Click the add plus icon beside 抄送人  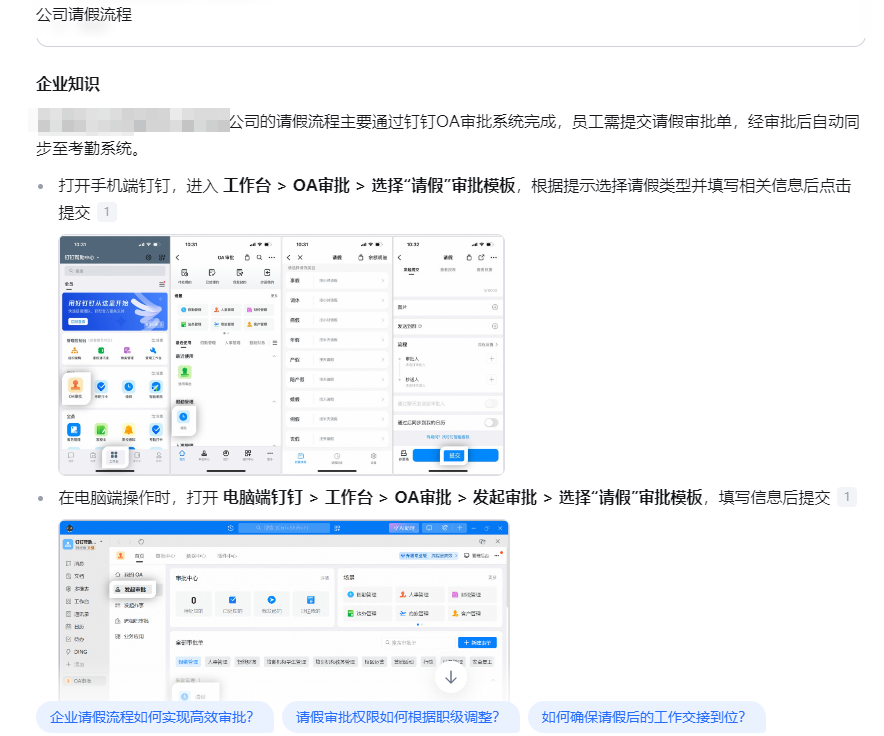click(x=490, y=380)
